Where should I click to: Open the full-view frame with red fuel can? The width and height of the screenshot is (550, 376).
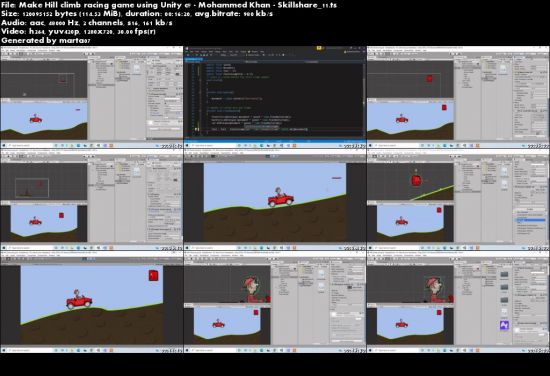pos(92,302)
